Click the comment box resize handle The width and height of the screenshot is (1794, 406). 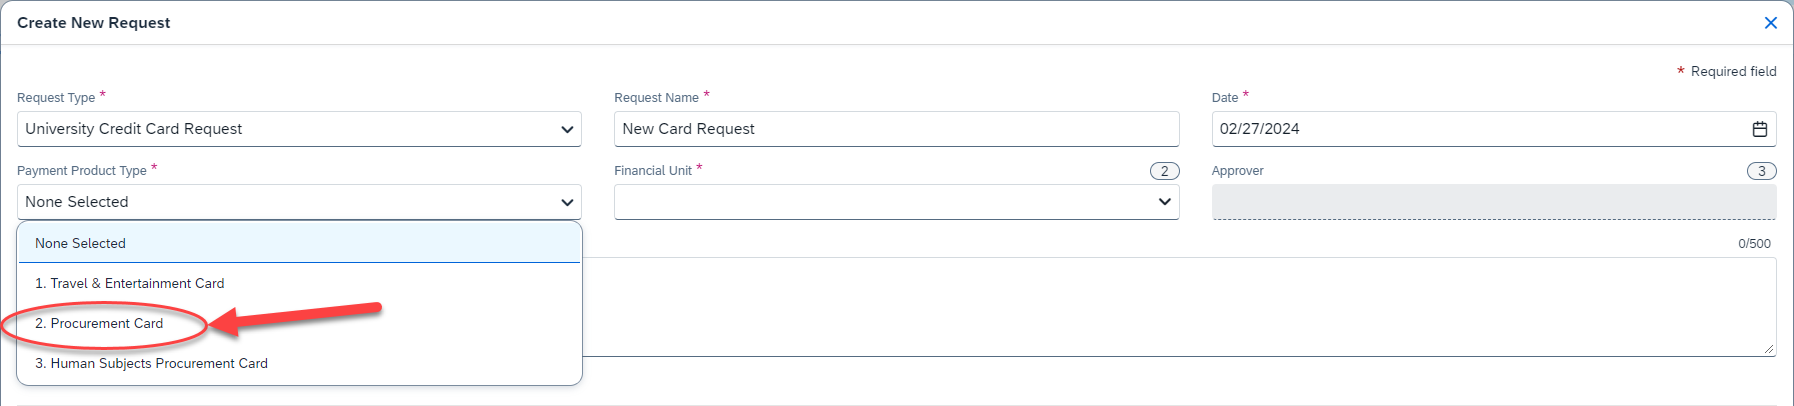click(1769, 349)
